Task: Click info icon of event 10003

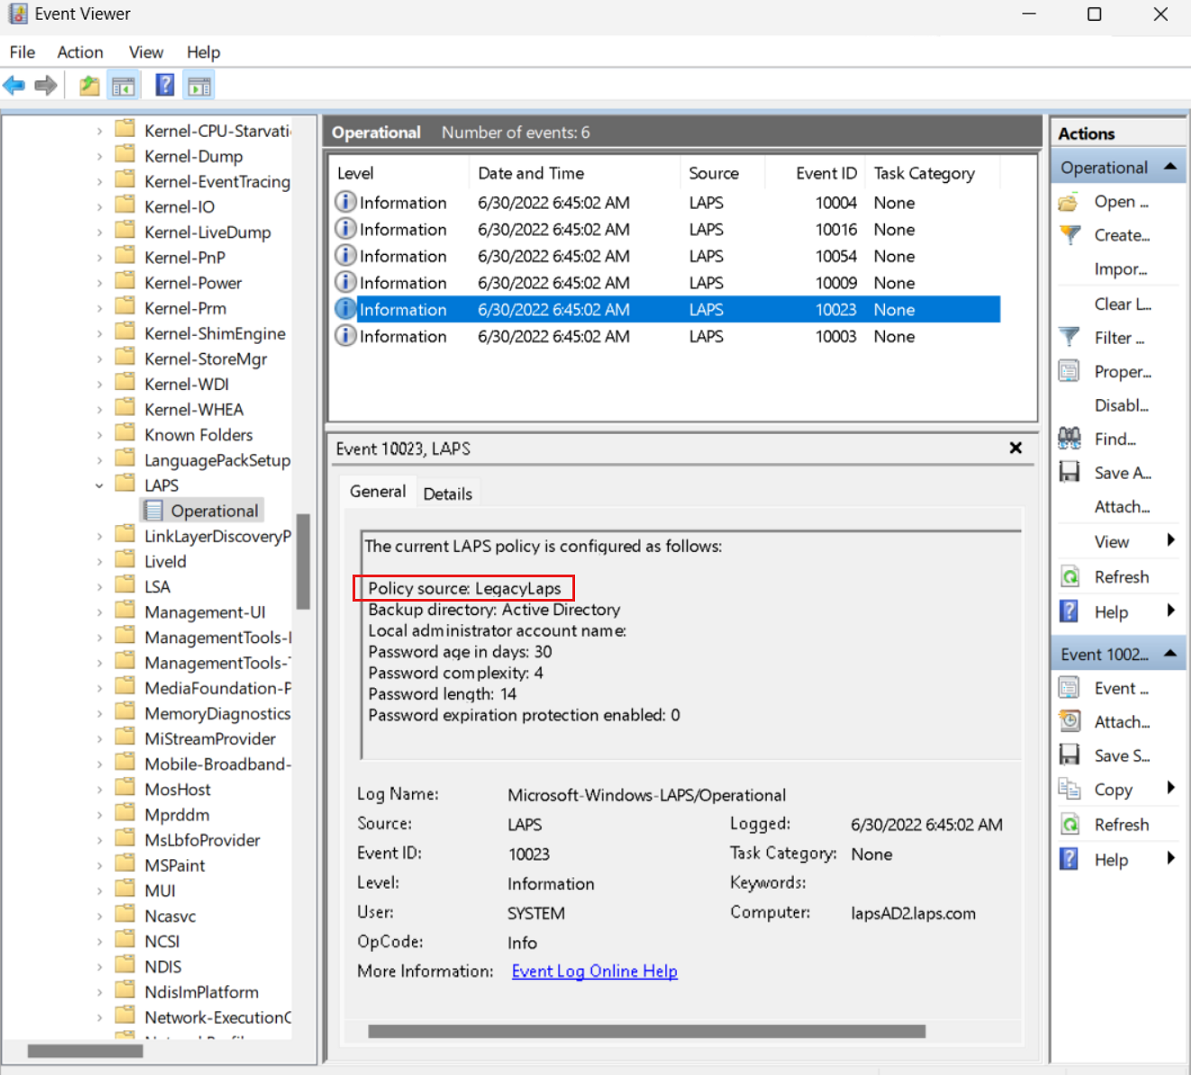Action: 346,336
